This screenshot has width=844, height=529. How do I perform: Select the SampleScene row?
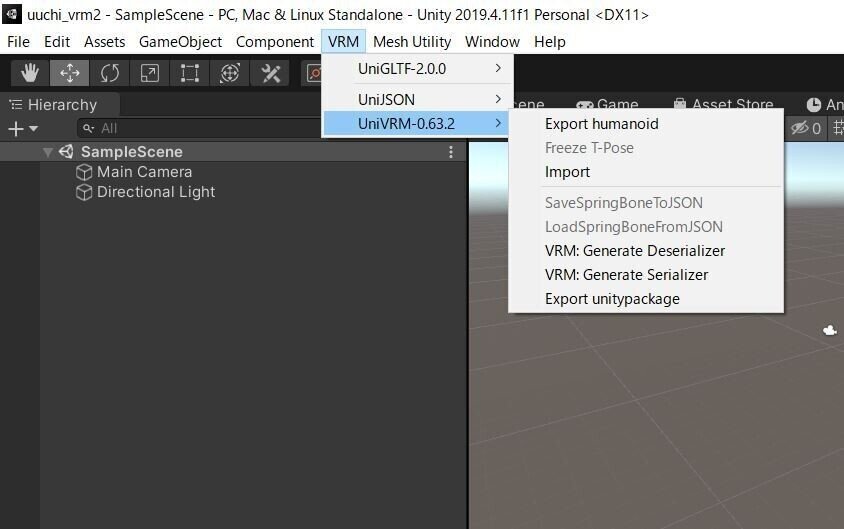click(234, 152)
